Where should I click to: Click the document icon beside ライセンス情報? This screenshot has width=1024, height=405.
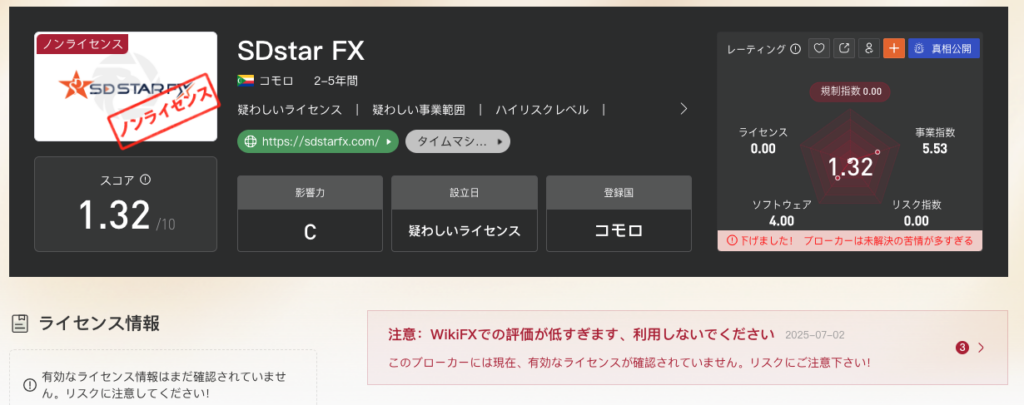(x=21, y=323)
